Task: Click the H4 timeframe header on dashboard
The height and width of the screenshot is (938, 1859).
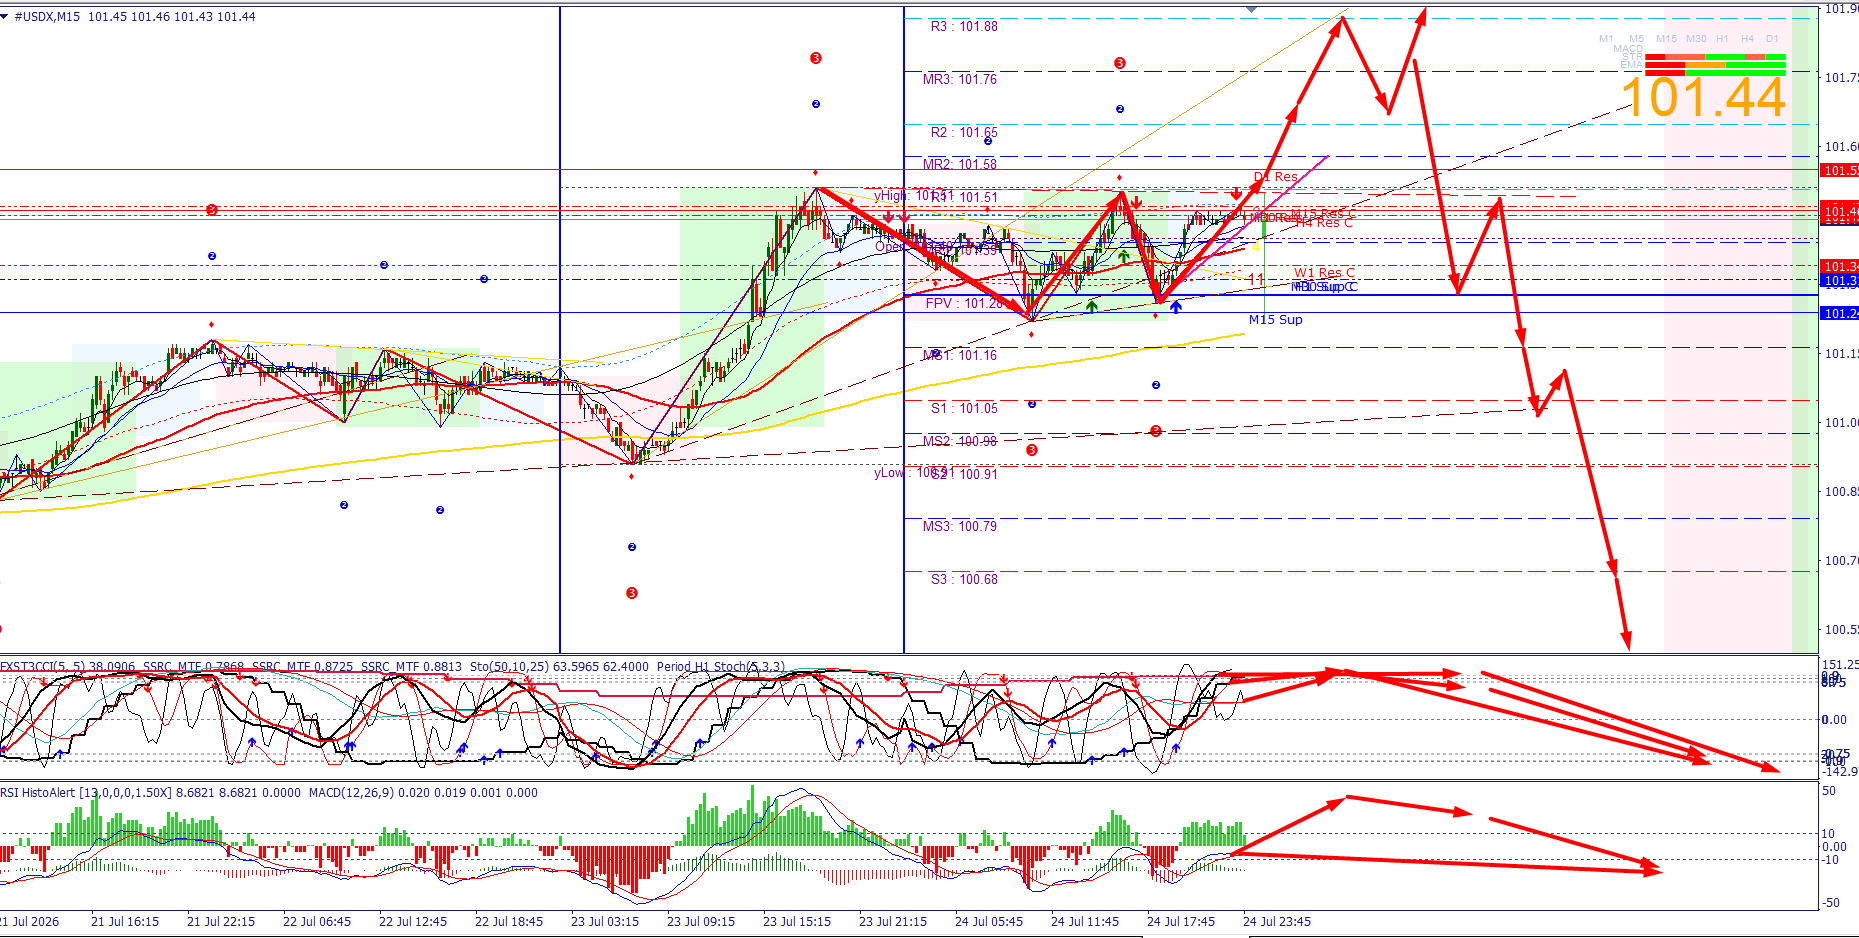Action: coord(1747,39)
